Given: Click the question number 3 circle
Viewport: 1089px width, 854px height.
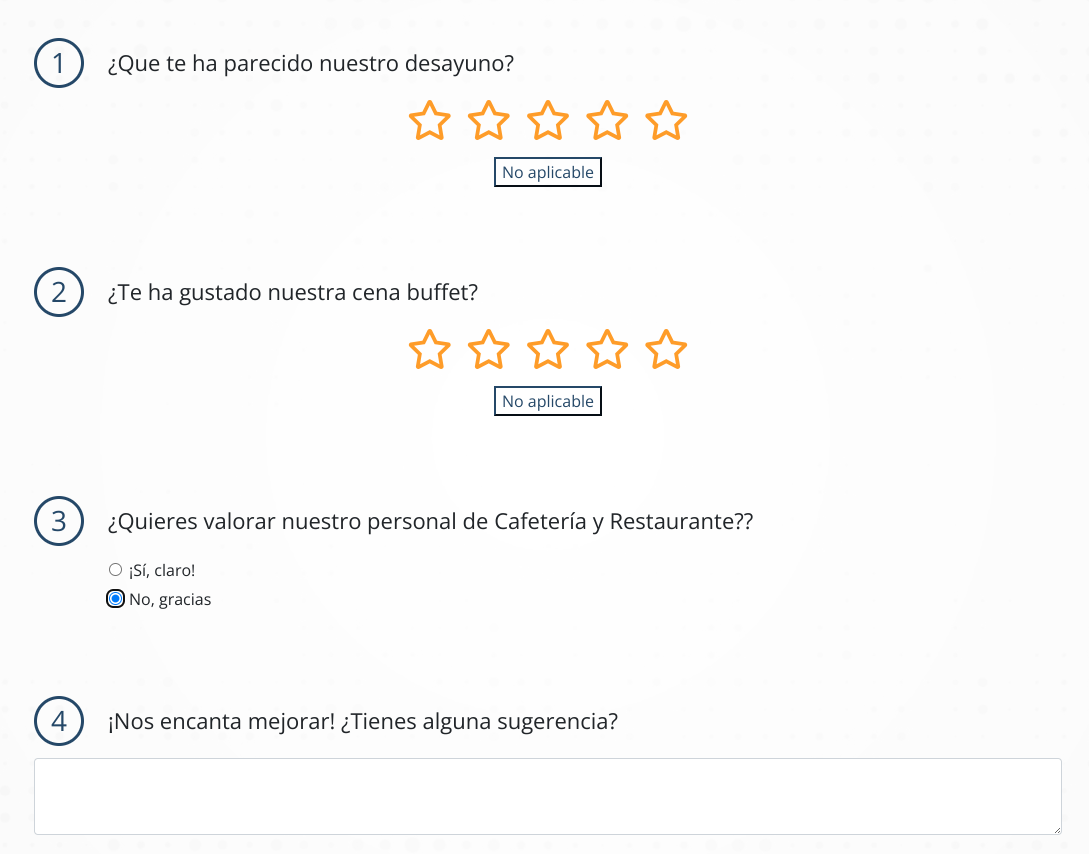Looking at the screenshot, I should coord(59,521).
